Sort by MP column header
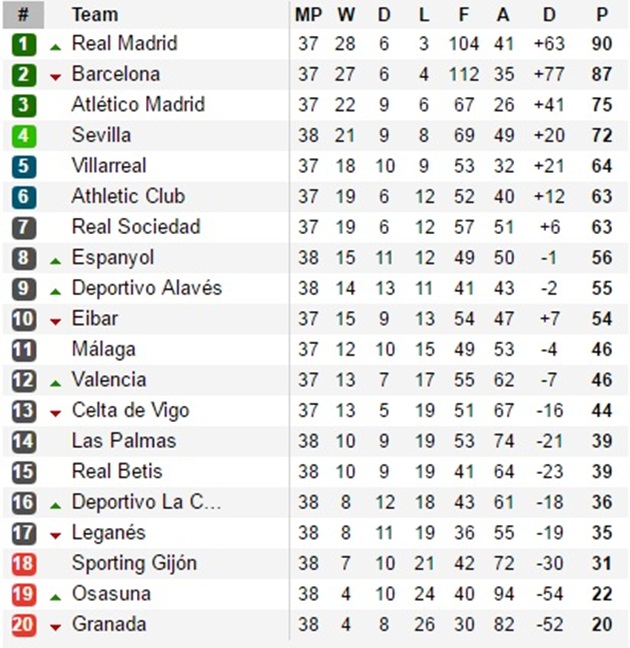The height and width of the screenshot is (648, 630). click(308, 15)
